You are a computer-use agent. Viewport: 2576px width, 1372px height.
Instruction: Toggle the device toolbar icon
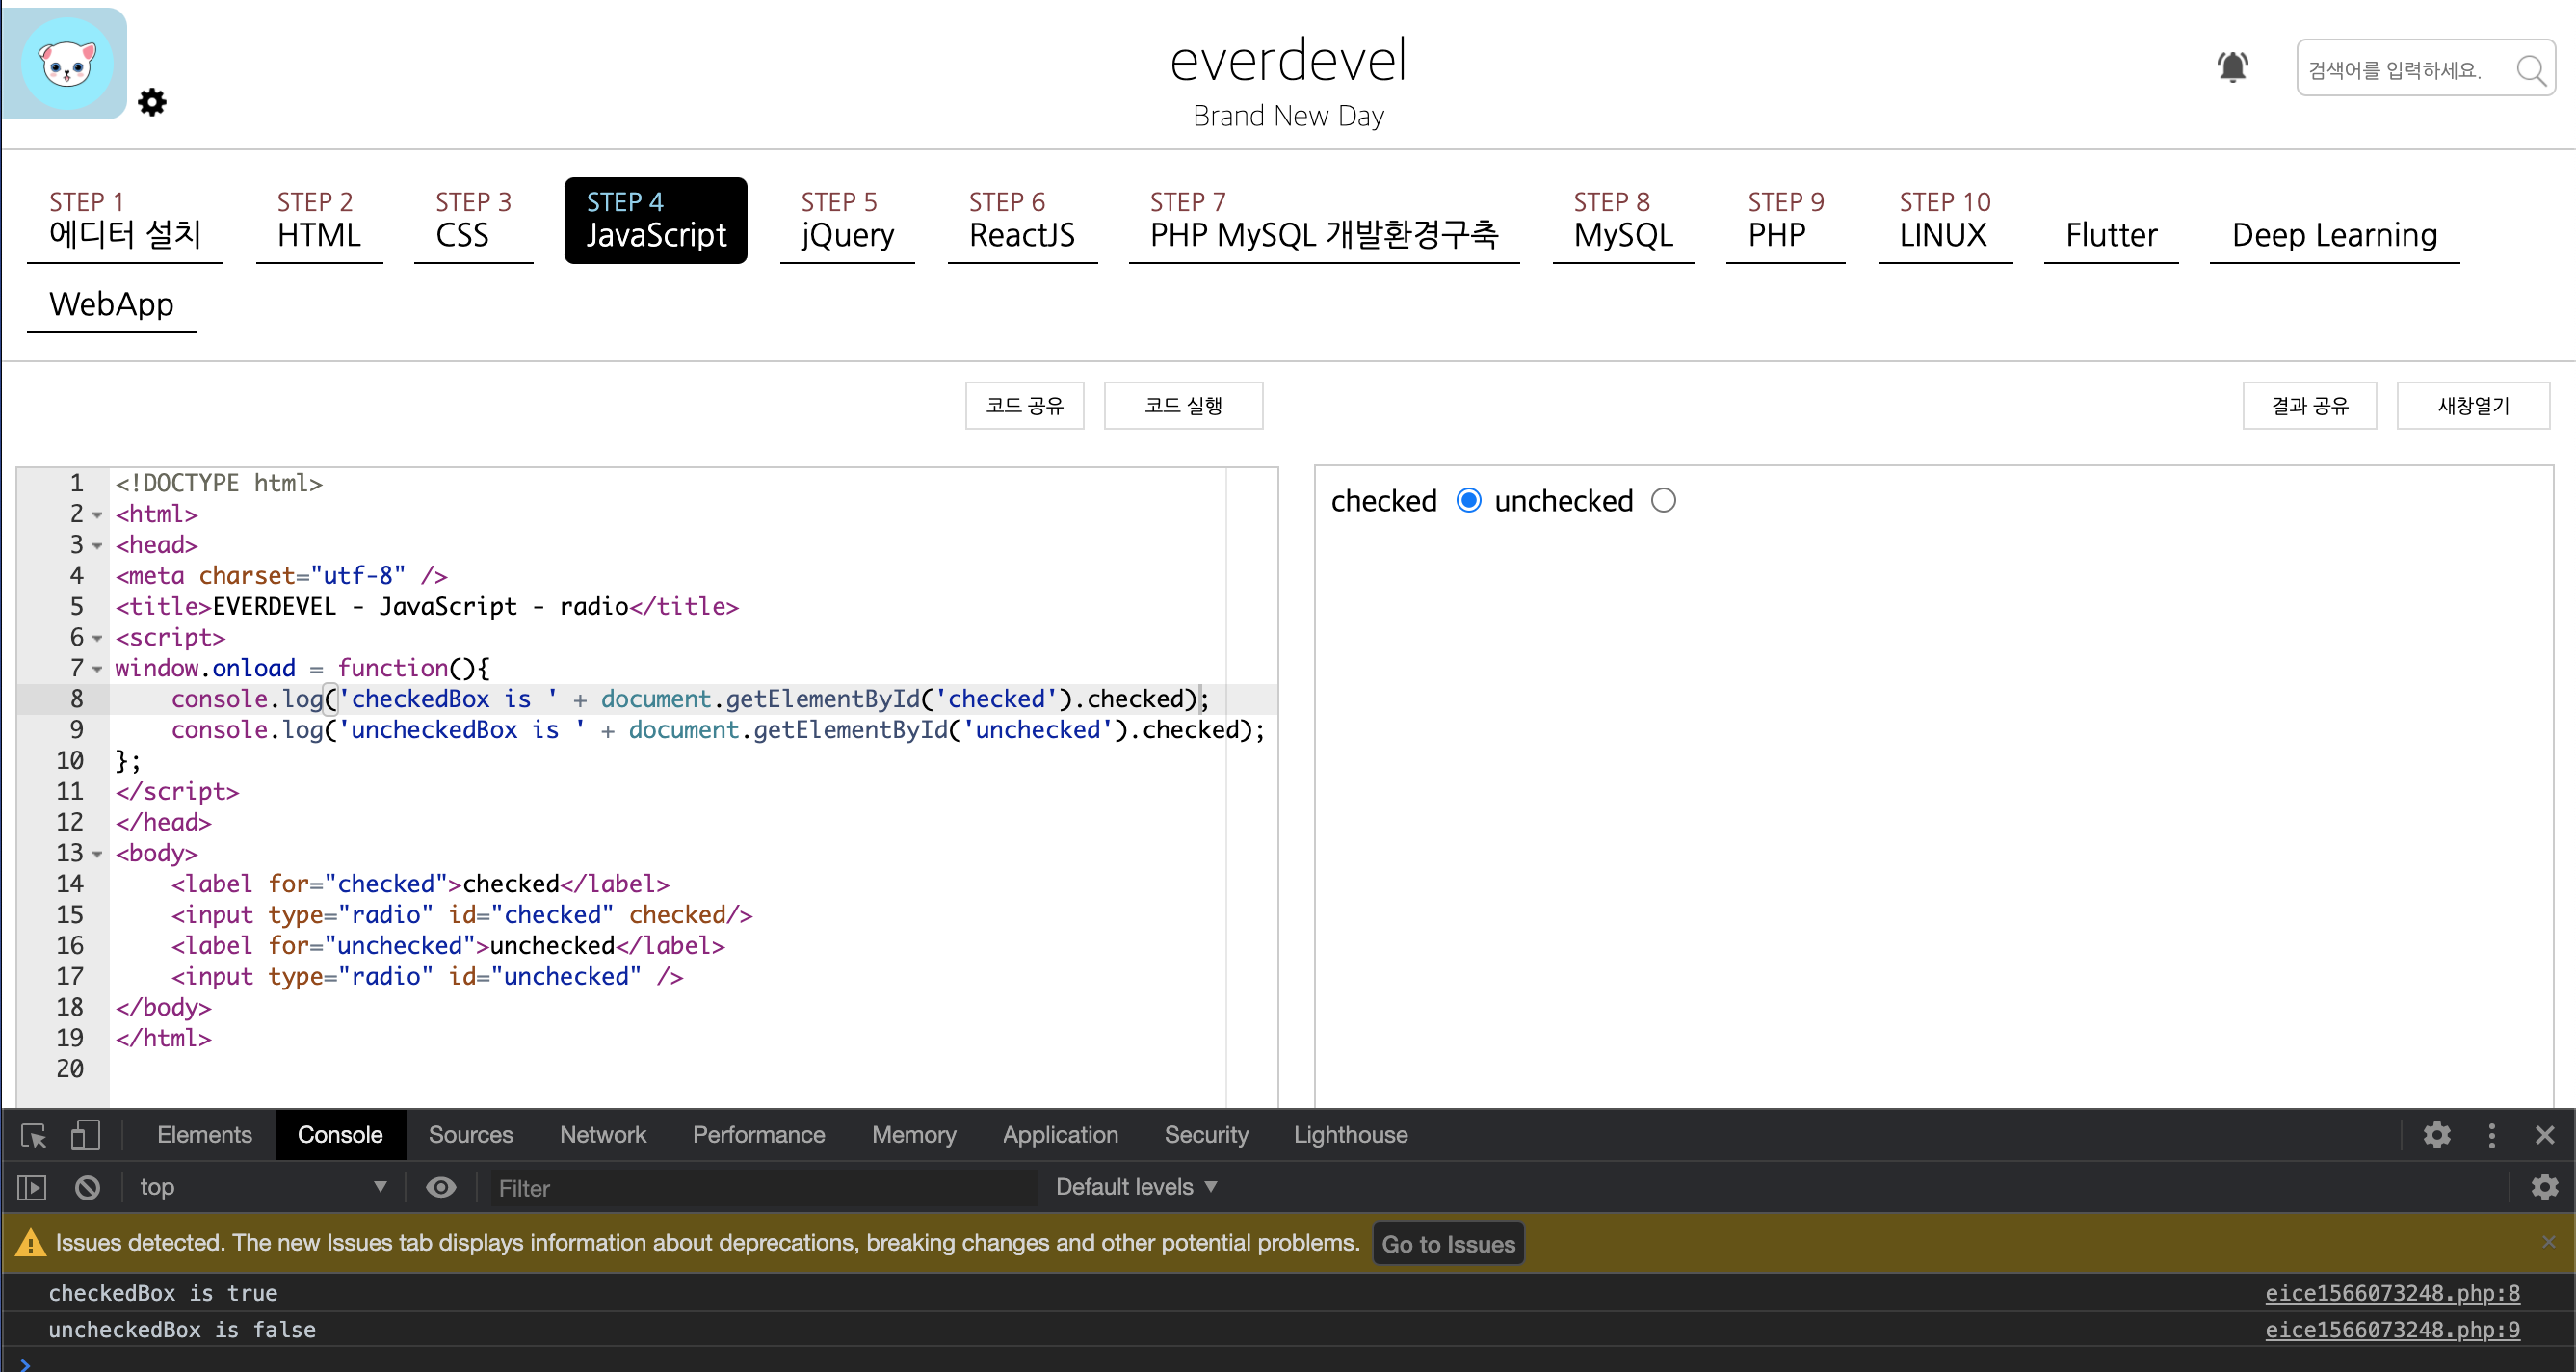(x=86, y=1135)
